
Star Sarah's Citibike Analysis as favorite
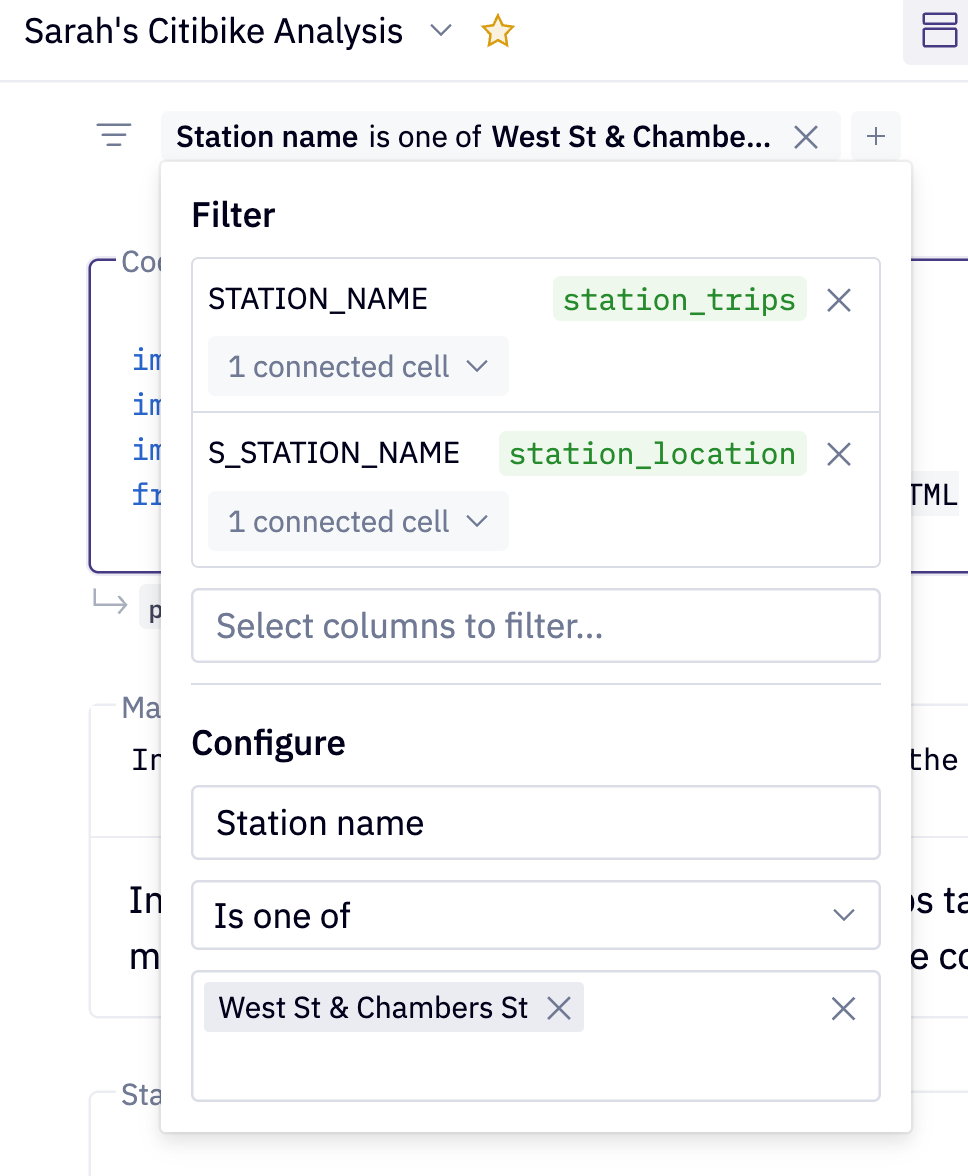[x=497, y=32]
